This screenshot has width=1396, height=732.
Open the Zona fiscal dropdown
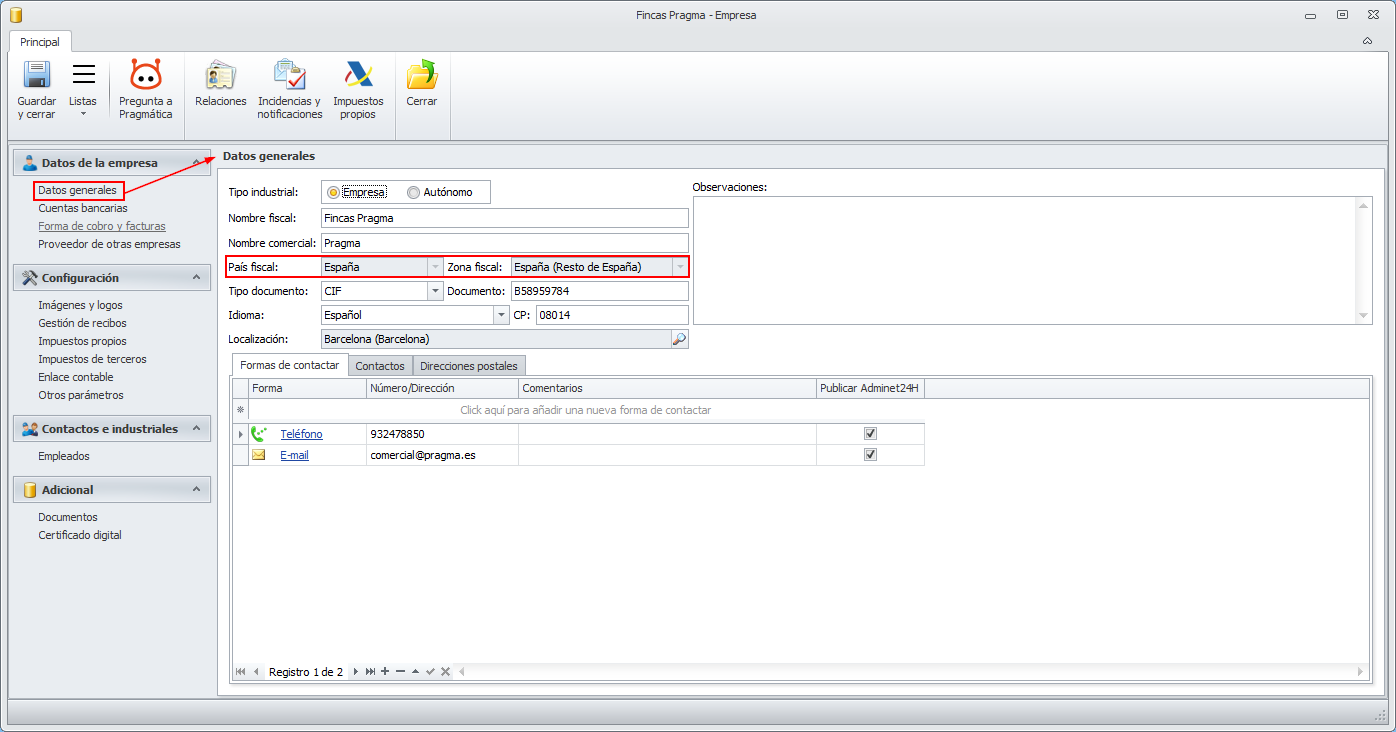(681, 267)
